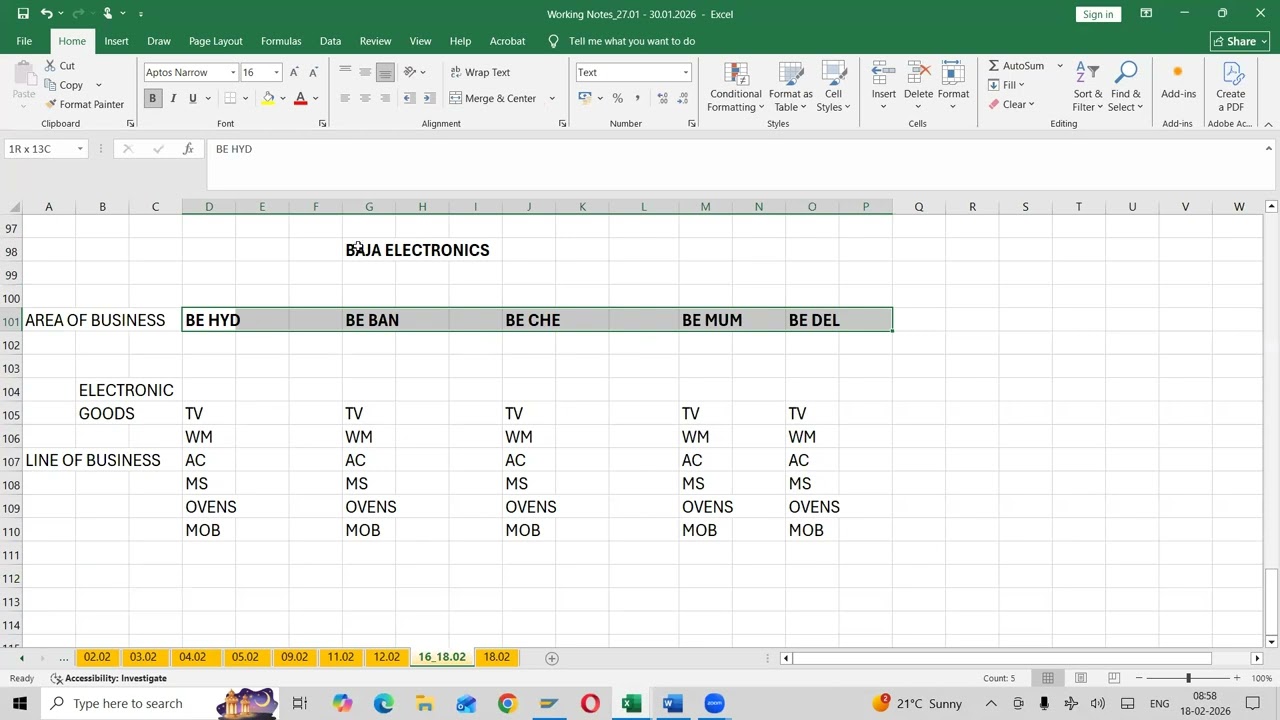
Task: Open the Data ribbon tab
Action: coord(330,41)
